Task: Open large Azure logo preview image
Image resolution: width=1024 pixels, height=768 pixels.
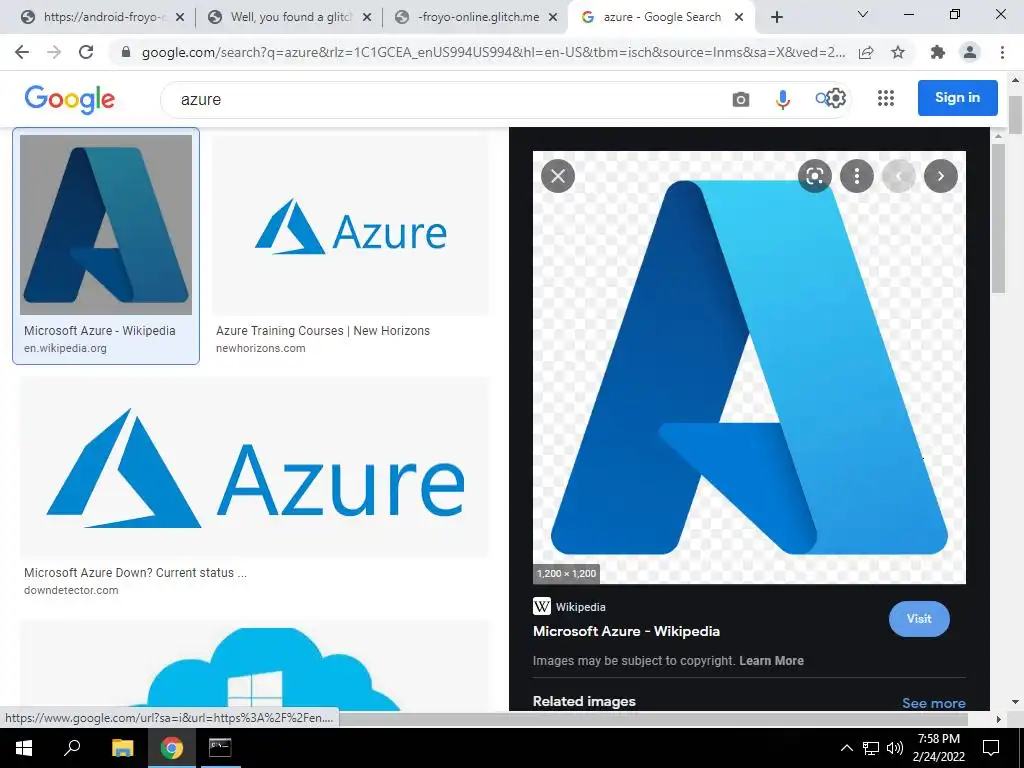Action: pos(749,367)
